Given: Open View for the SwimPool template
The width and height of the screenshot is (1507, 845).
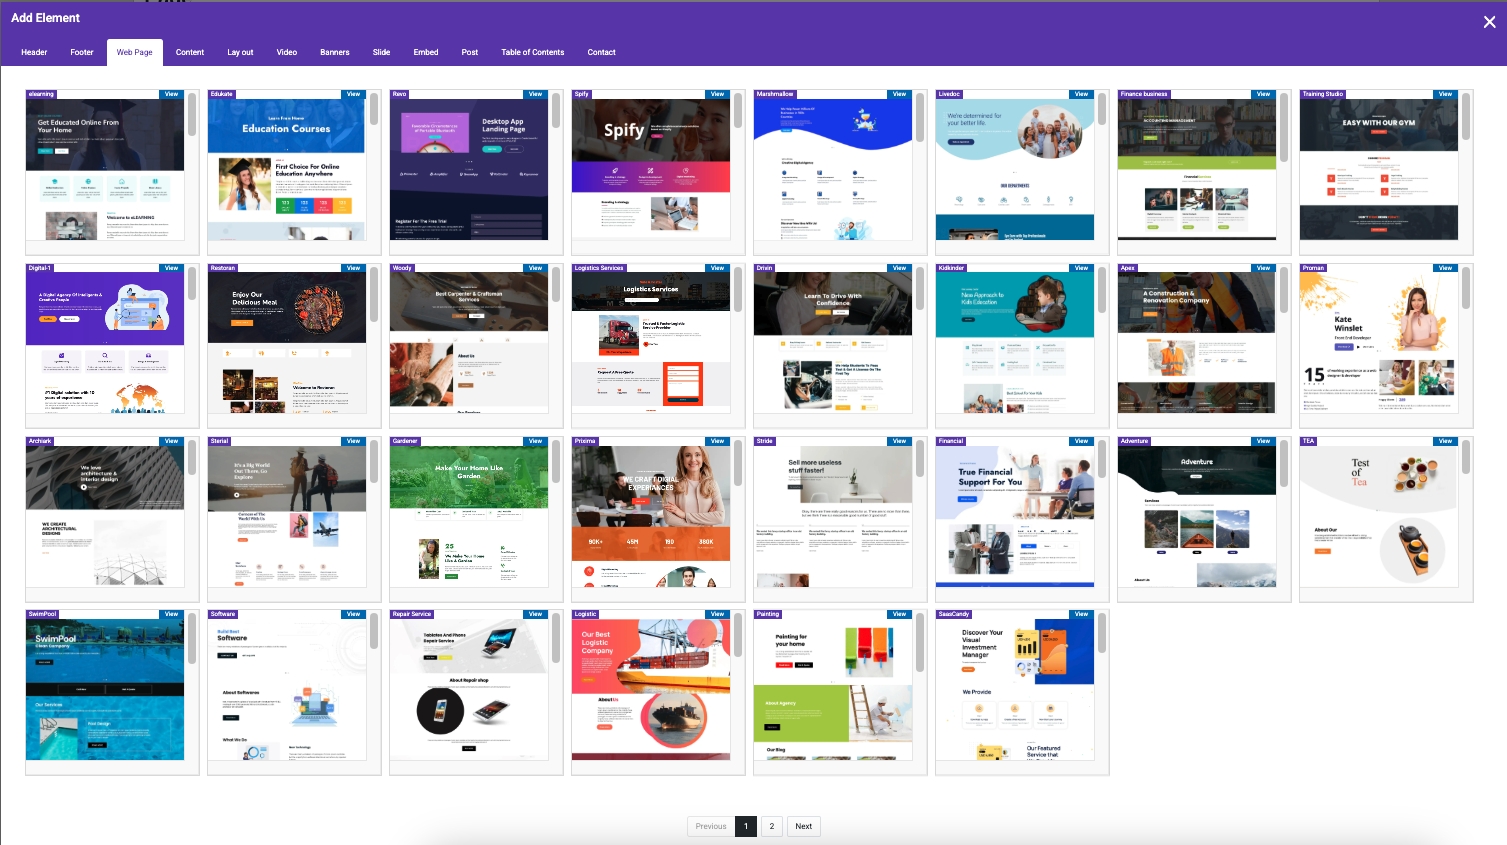Looking at the screenshot, I should [171, 614].
